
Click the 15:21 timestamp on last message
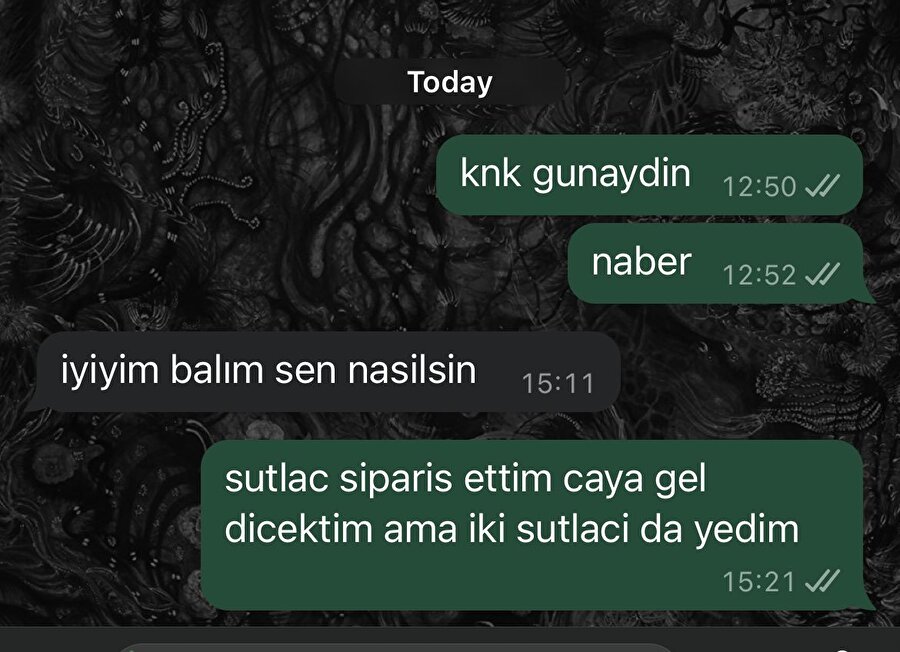[x=759, y=582]
